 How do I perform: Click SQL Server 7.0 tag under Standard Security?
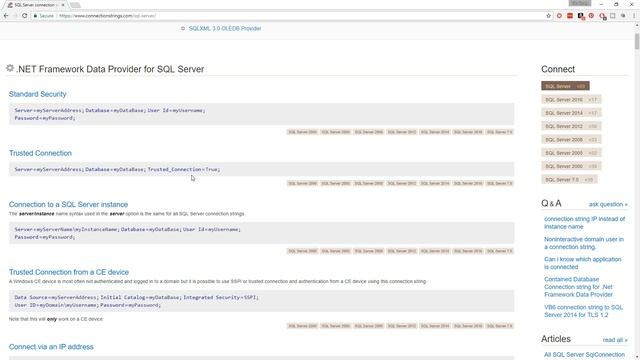(x=500, y=132)
